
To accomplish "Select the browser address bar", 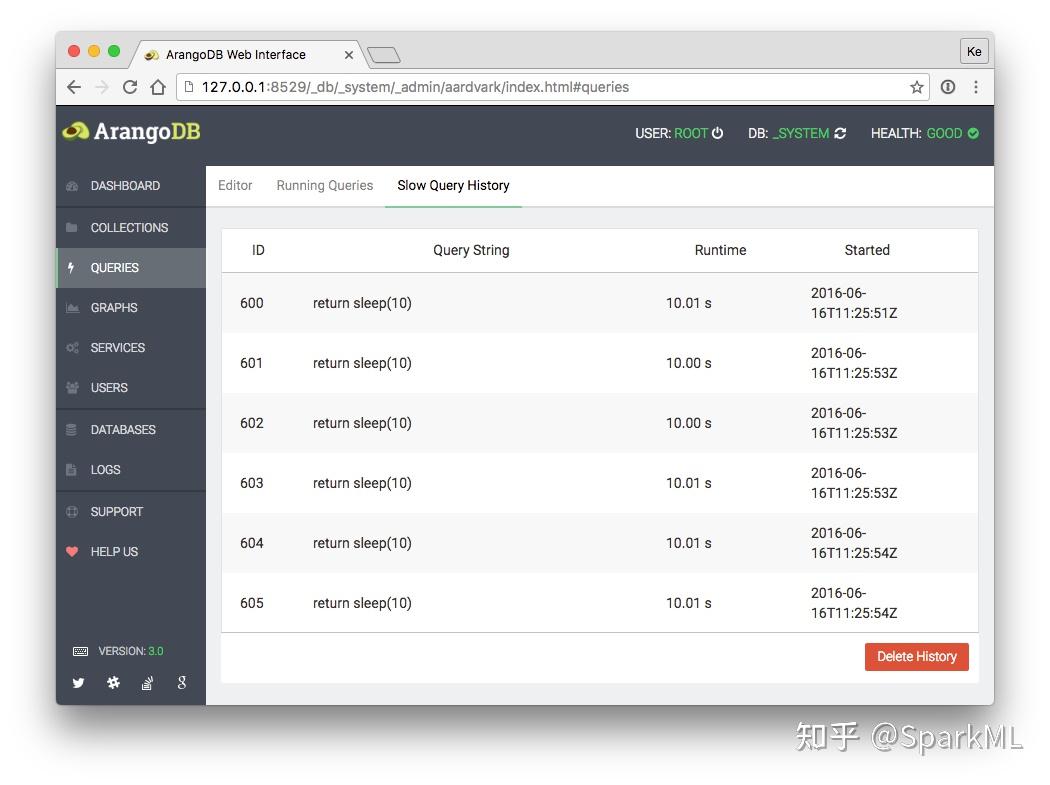I will [x=500, y=87].
